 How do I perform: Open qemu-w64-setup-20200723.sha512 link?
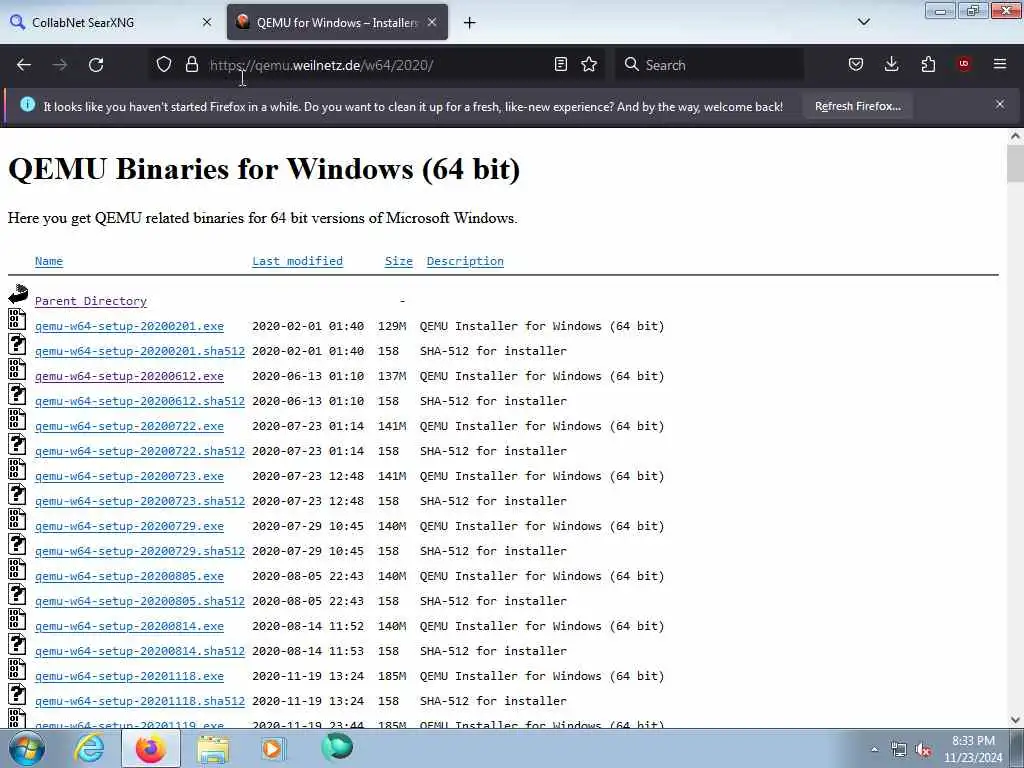pos(140,501)
